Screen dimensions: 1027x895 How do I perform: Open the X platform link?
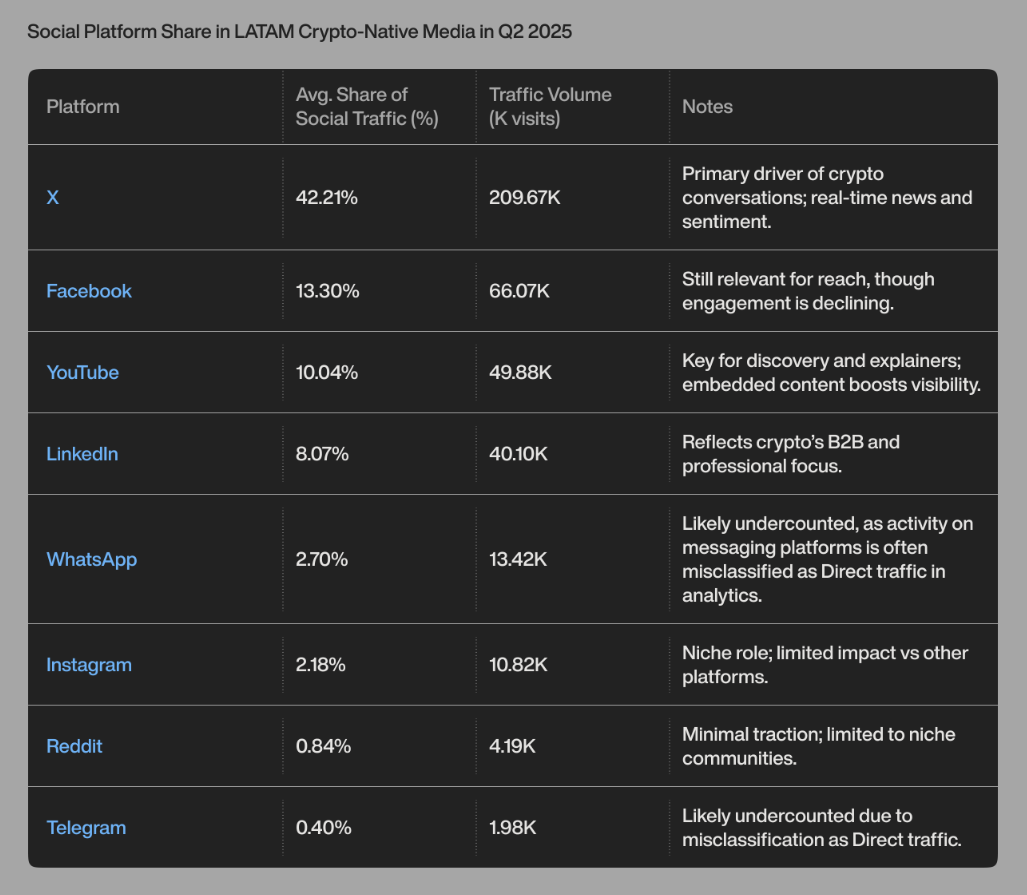[53, 198]
